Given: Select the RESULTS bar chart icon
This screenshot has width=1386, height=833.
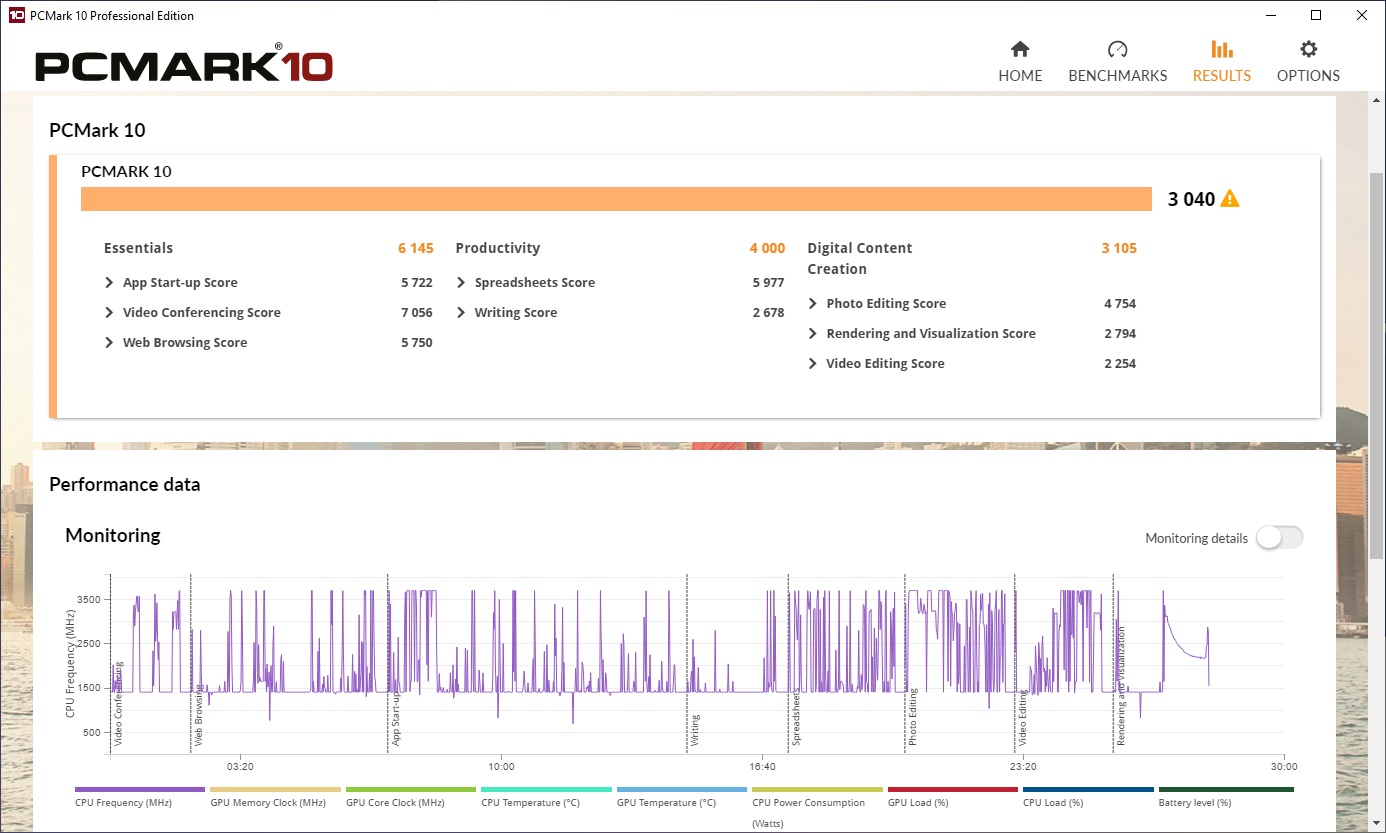Looking at the screenshot, I should (x=1221, y=49).
